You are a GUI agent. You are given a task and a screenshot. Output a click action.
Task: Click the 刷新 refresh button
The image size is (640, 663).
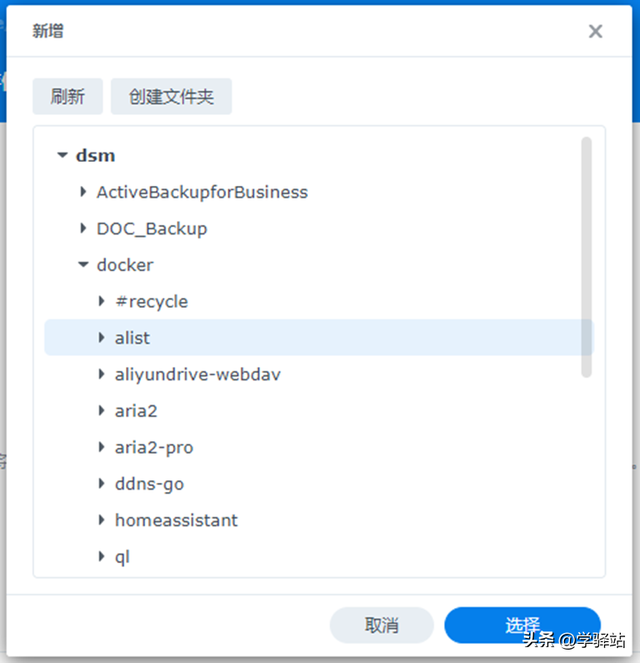pyautogui.click(x=68, y=96)
